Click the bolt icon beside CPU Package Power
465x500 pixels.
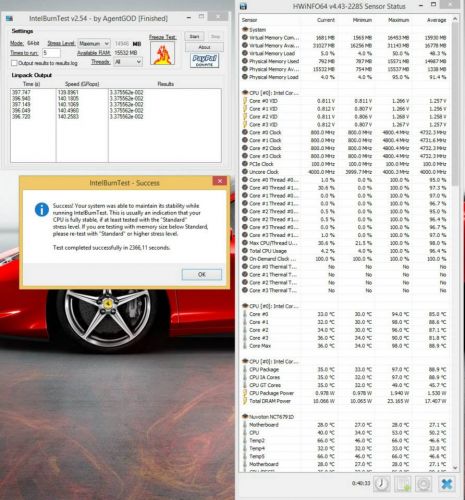coord(245,393)
